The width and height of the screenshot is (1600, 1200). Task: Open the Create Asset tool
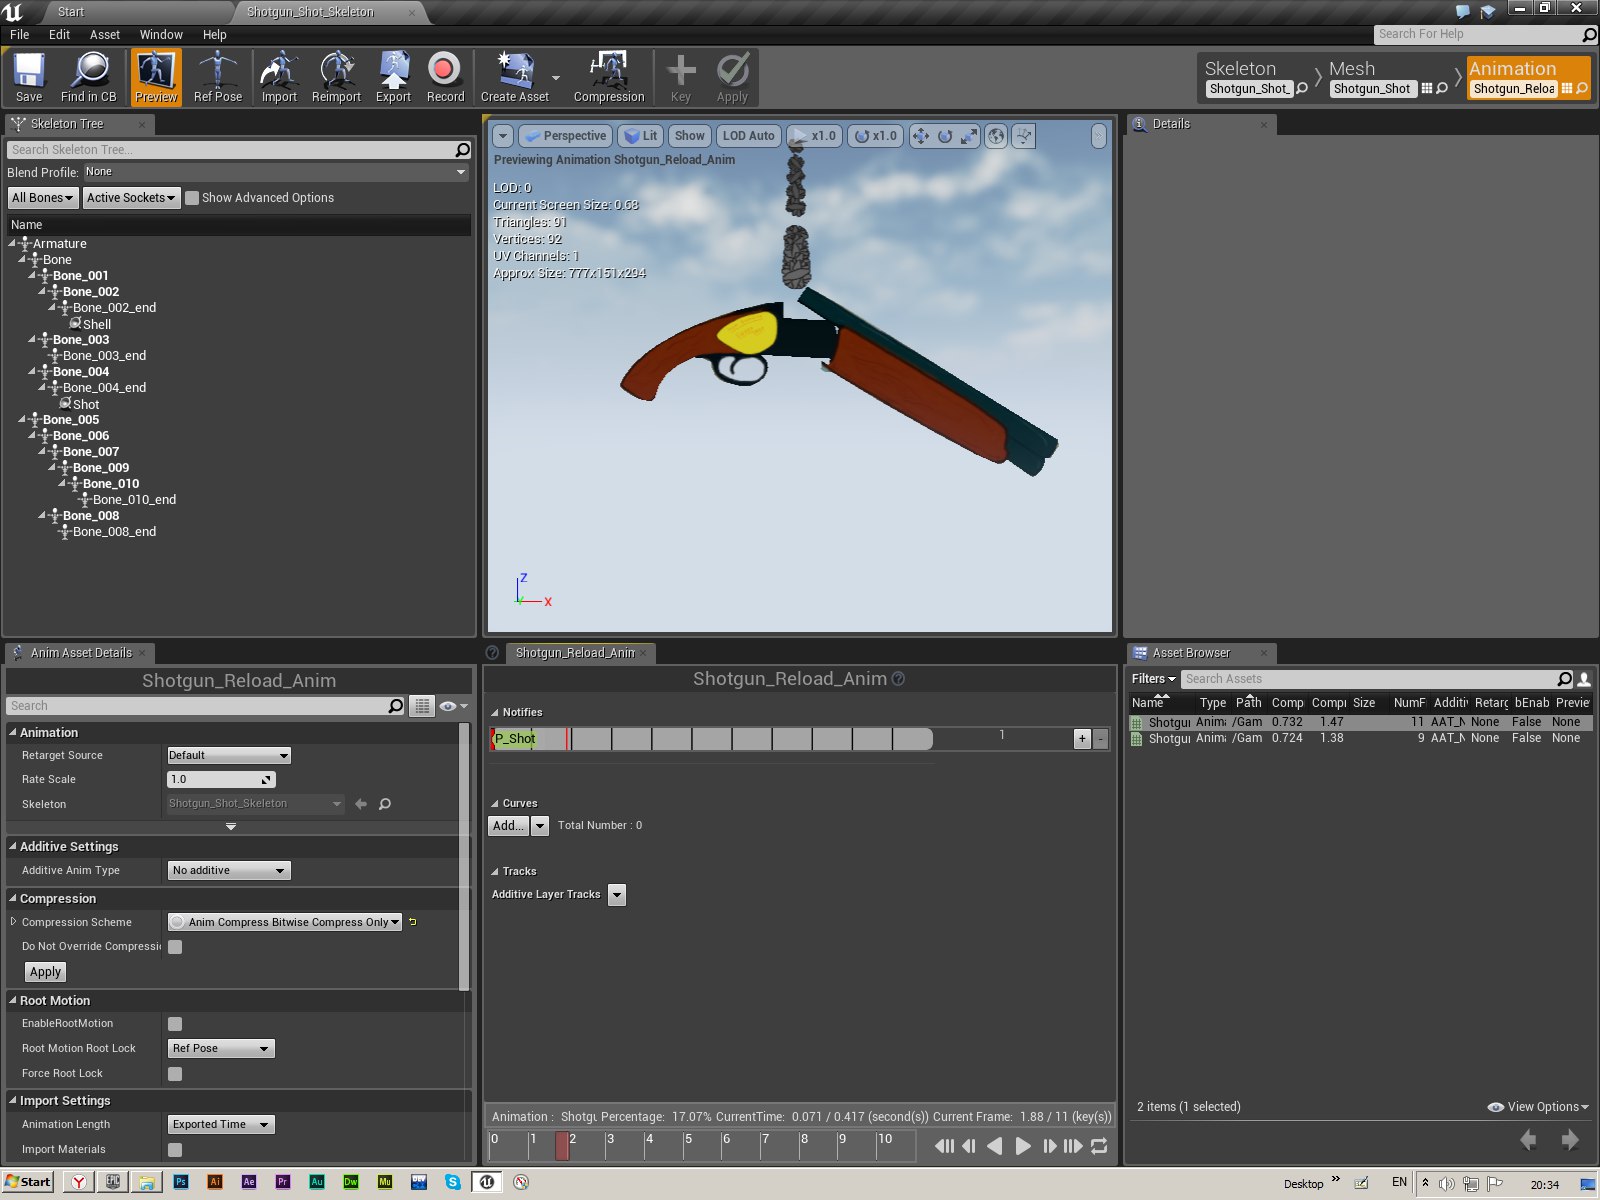[x=515, y=78]
